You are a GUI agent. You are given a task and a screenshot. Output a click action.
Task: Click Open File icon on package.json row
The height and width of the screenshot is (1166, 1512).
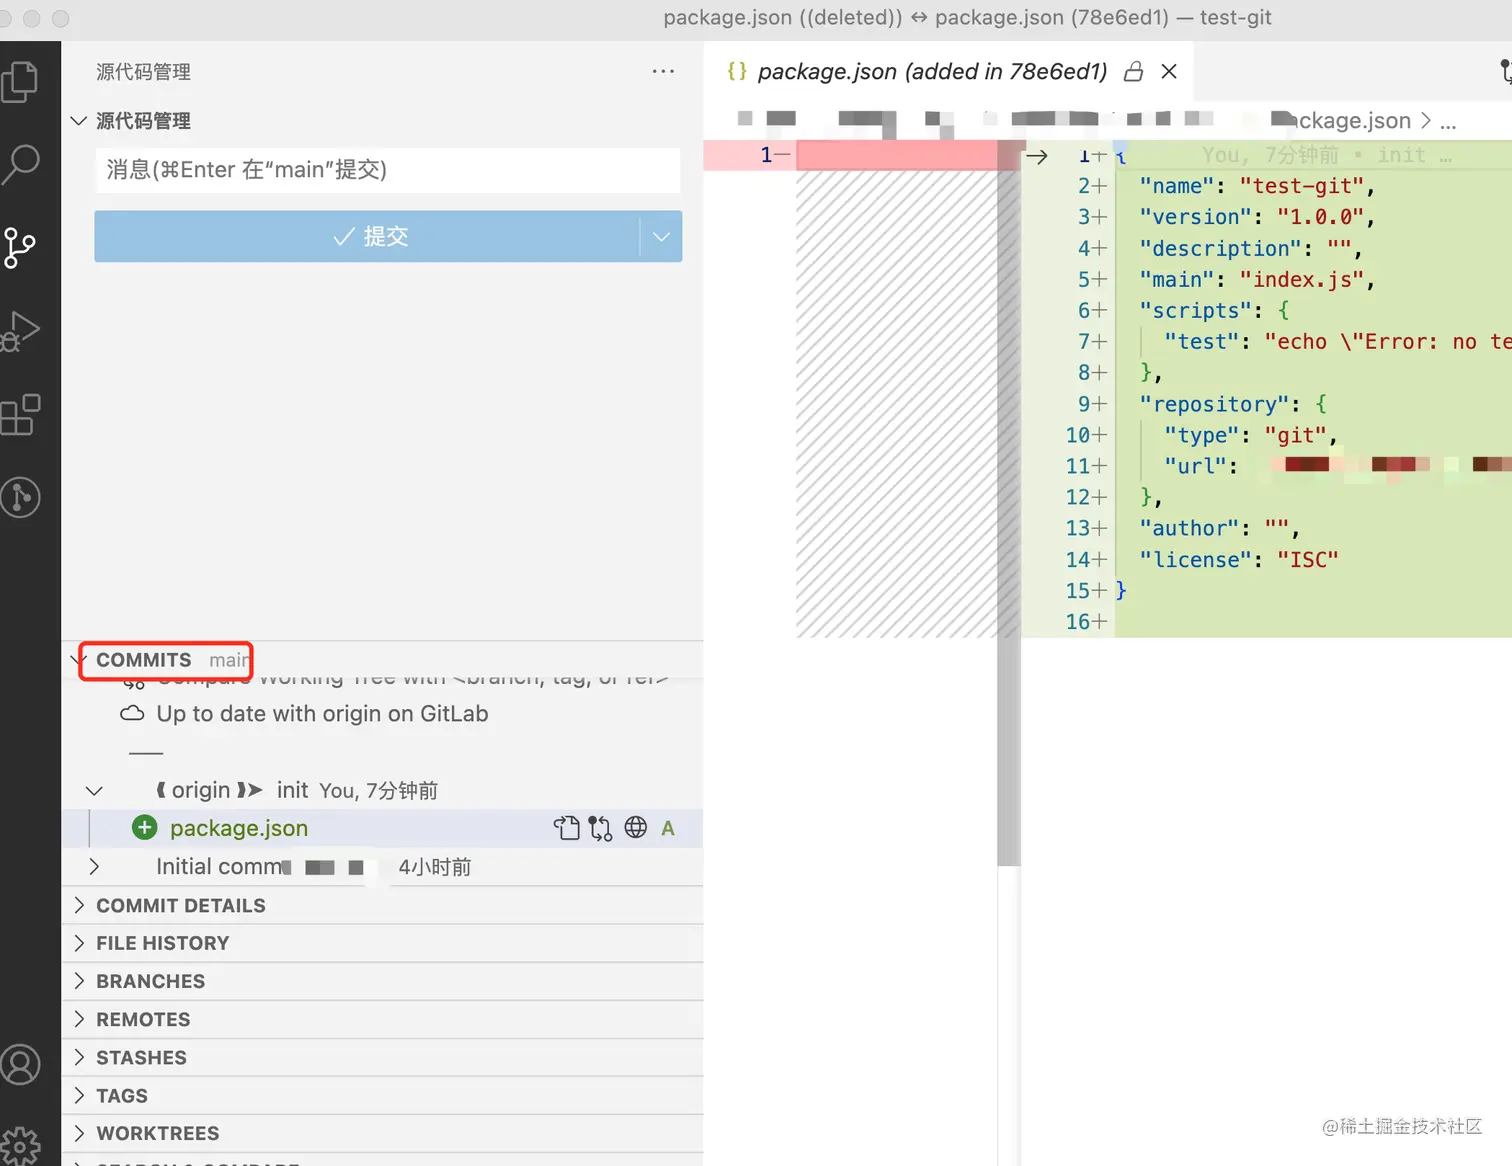[567, 828]
